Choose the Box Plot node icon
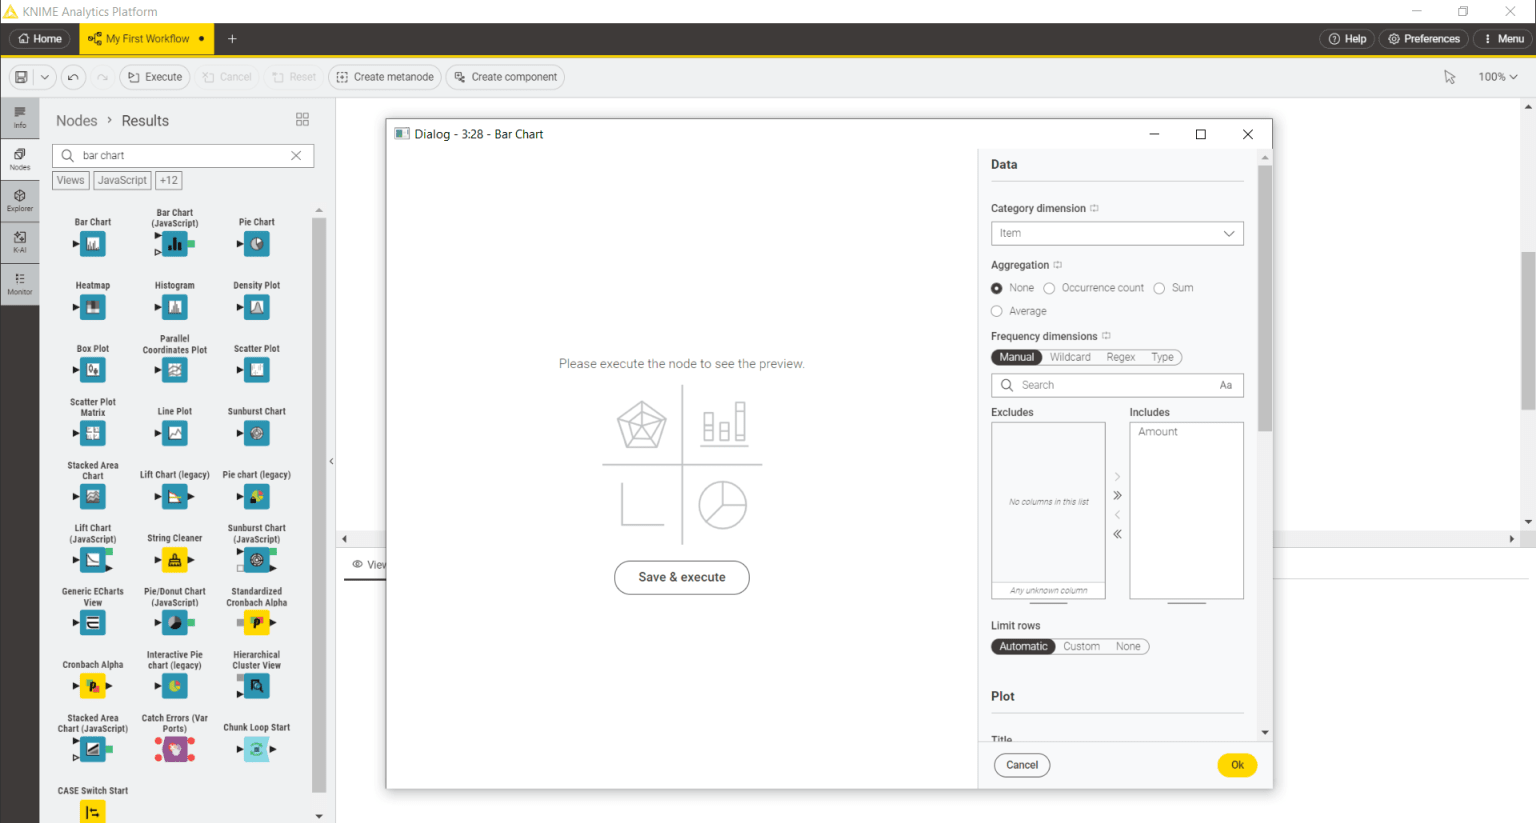1536x823 pixels. tap(93, 370)
